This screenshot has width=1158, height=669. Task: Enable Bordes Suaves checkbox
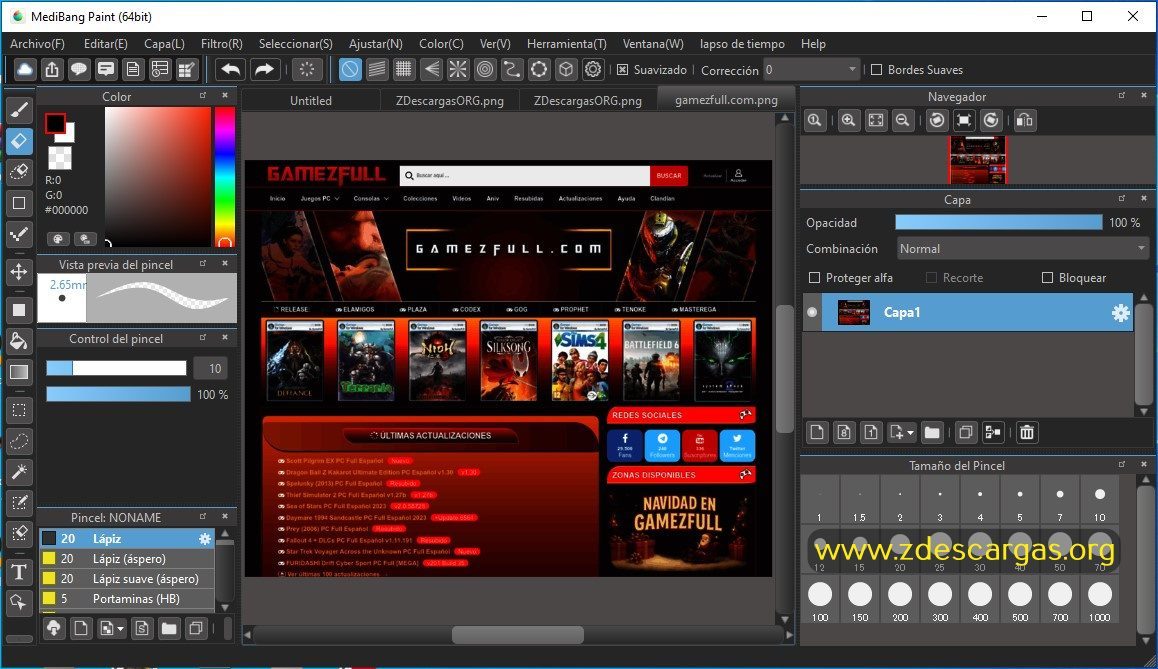[877, 69]
